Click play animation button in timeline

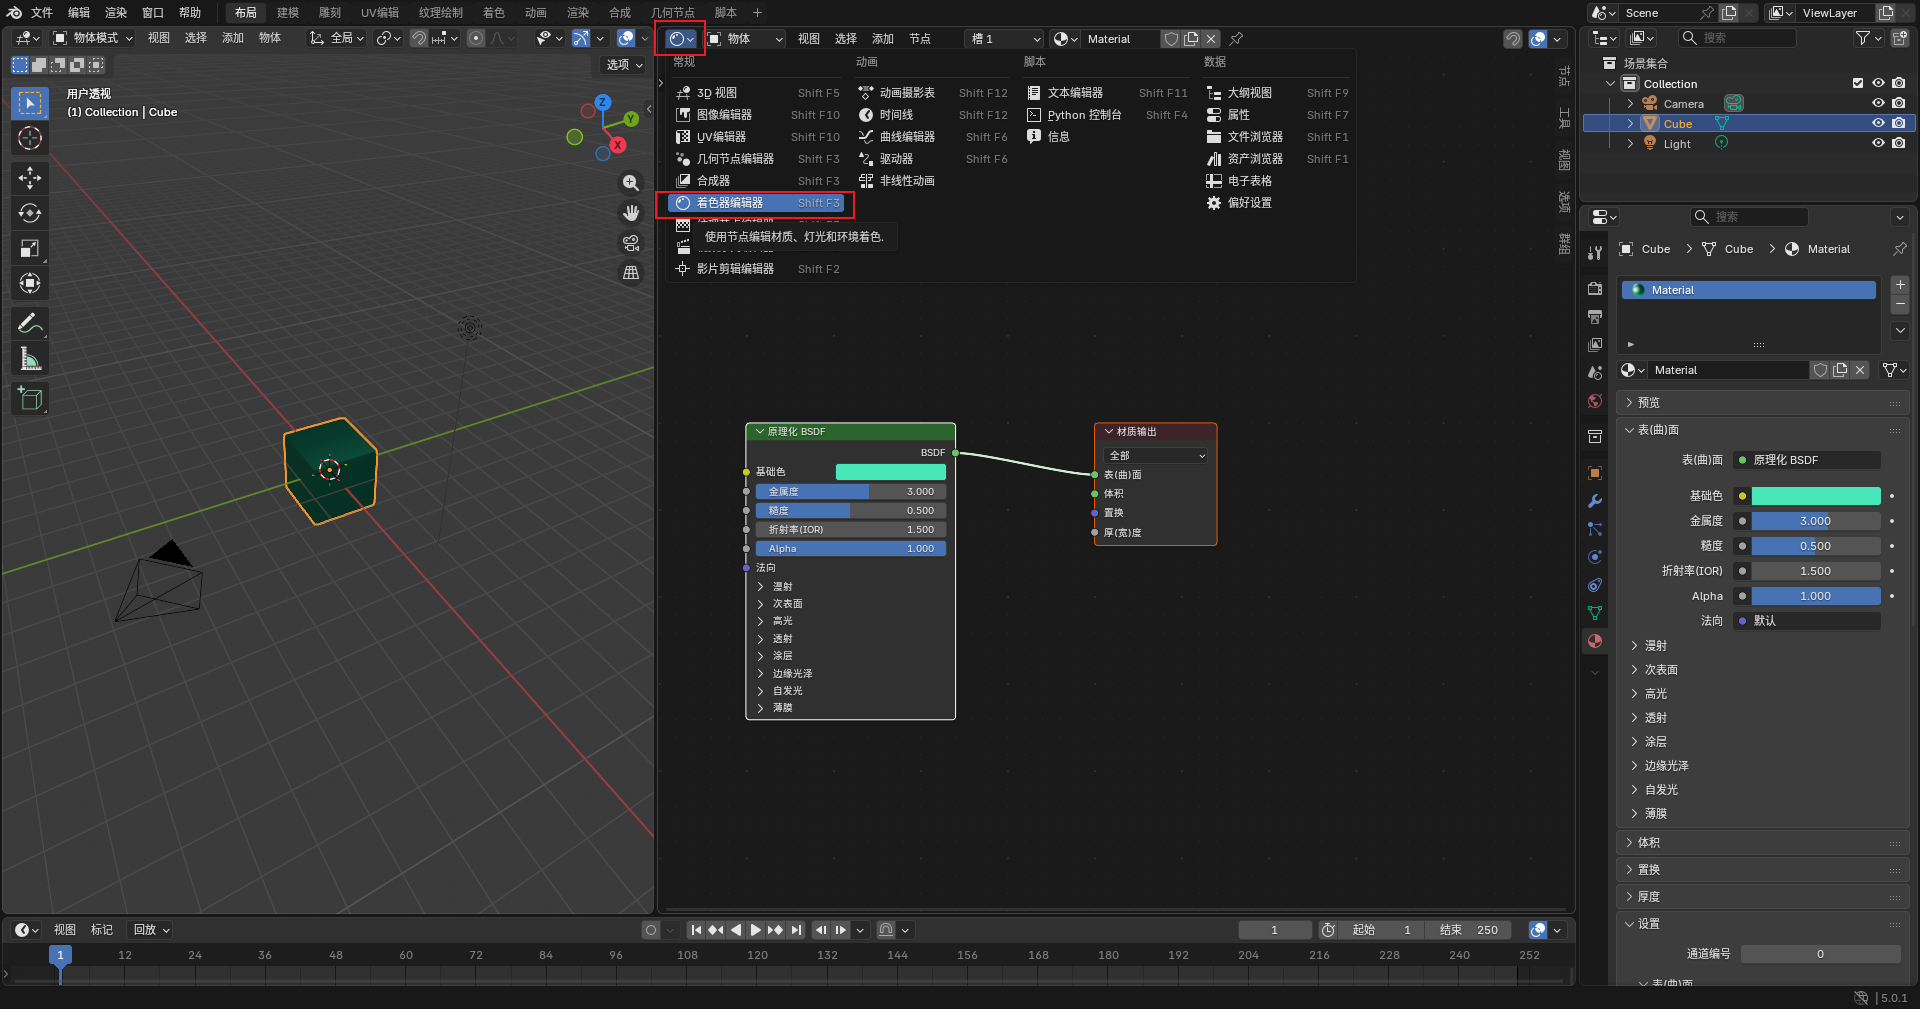(x=756, y=930)
